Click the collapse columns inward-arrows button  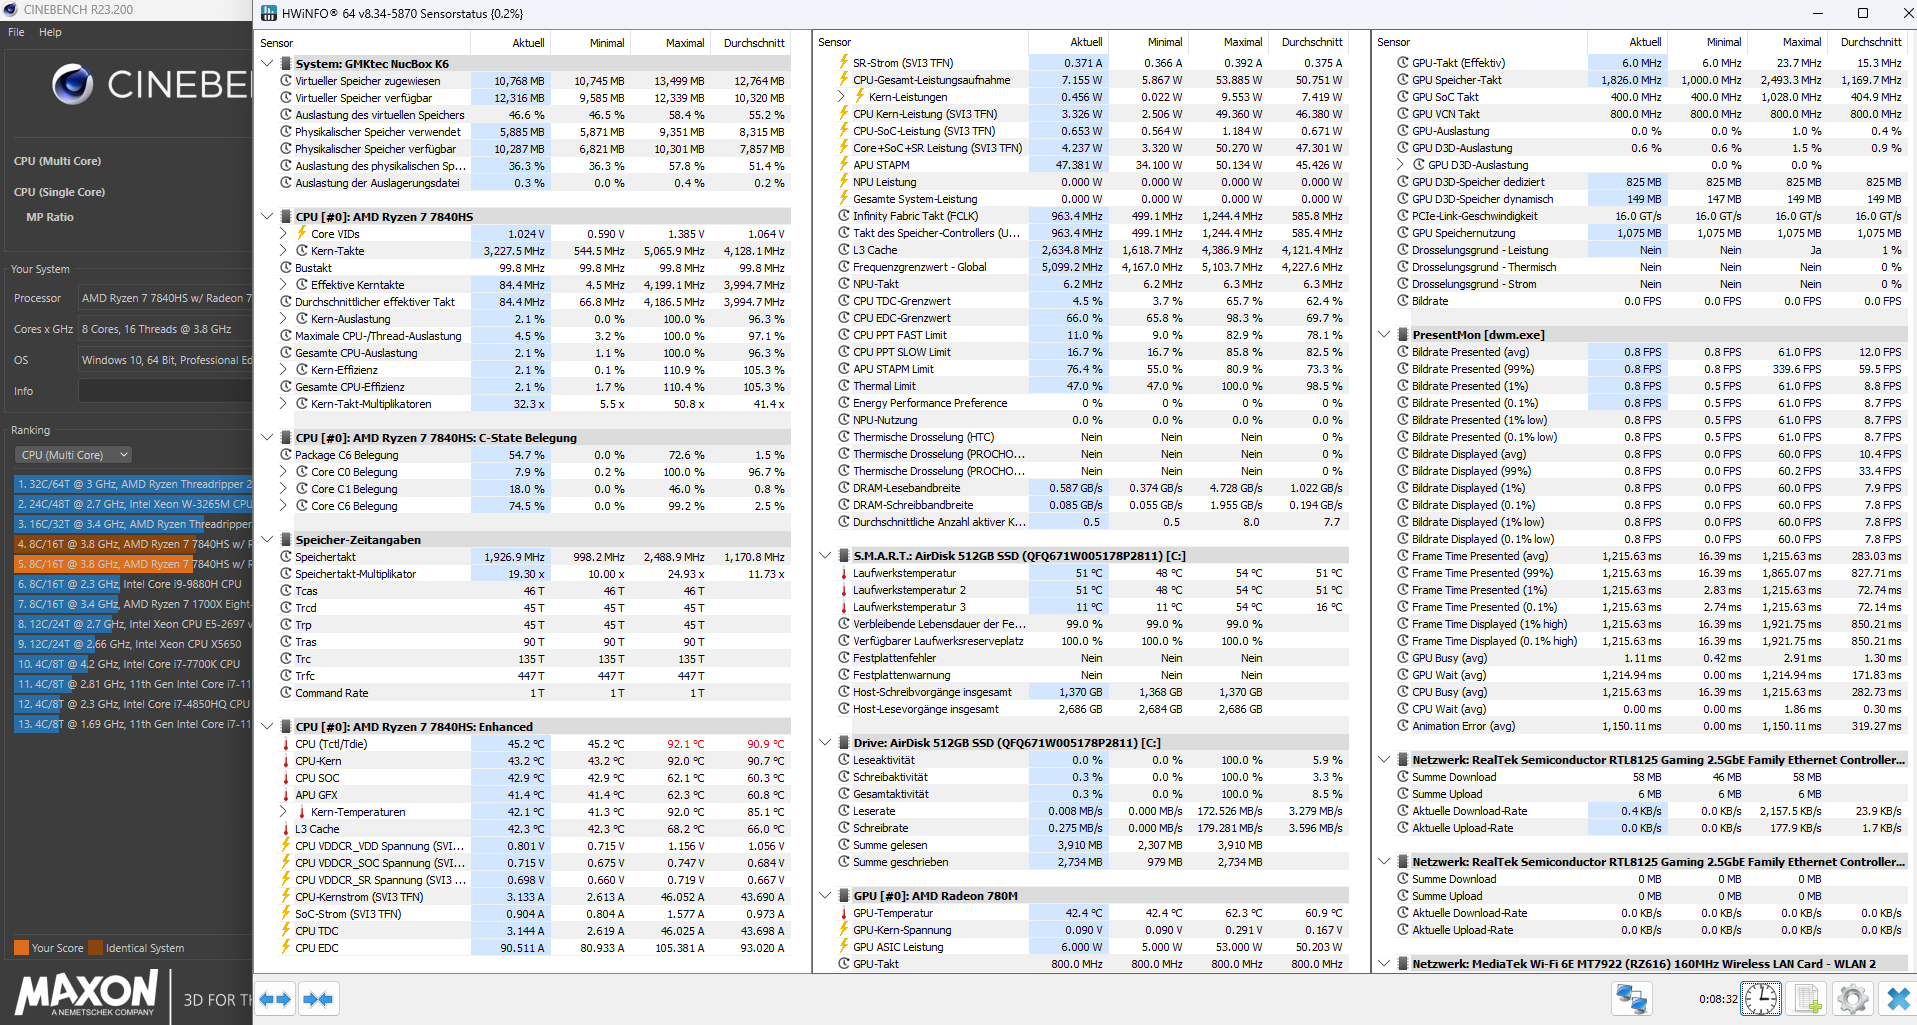[x=318, y=998]
